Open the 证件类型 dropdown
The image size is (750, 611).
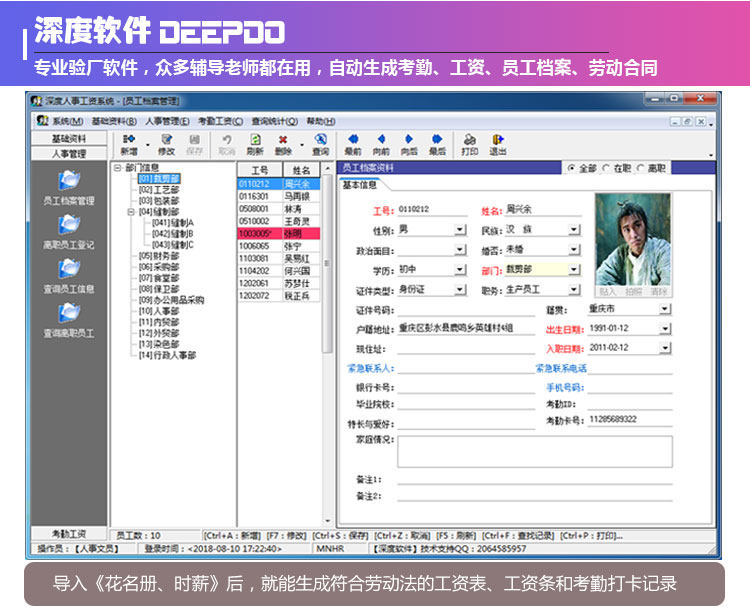click(x=460, y=289)
